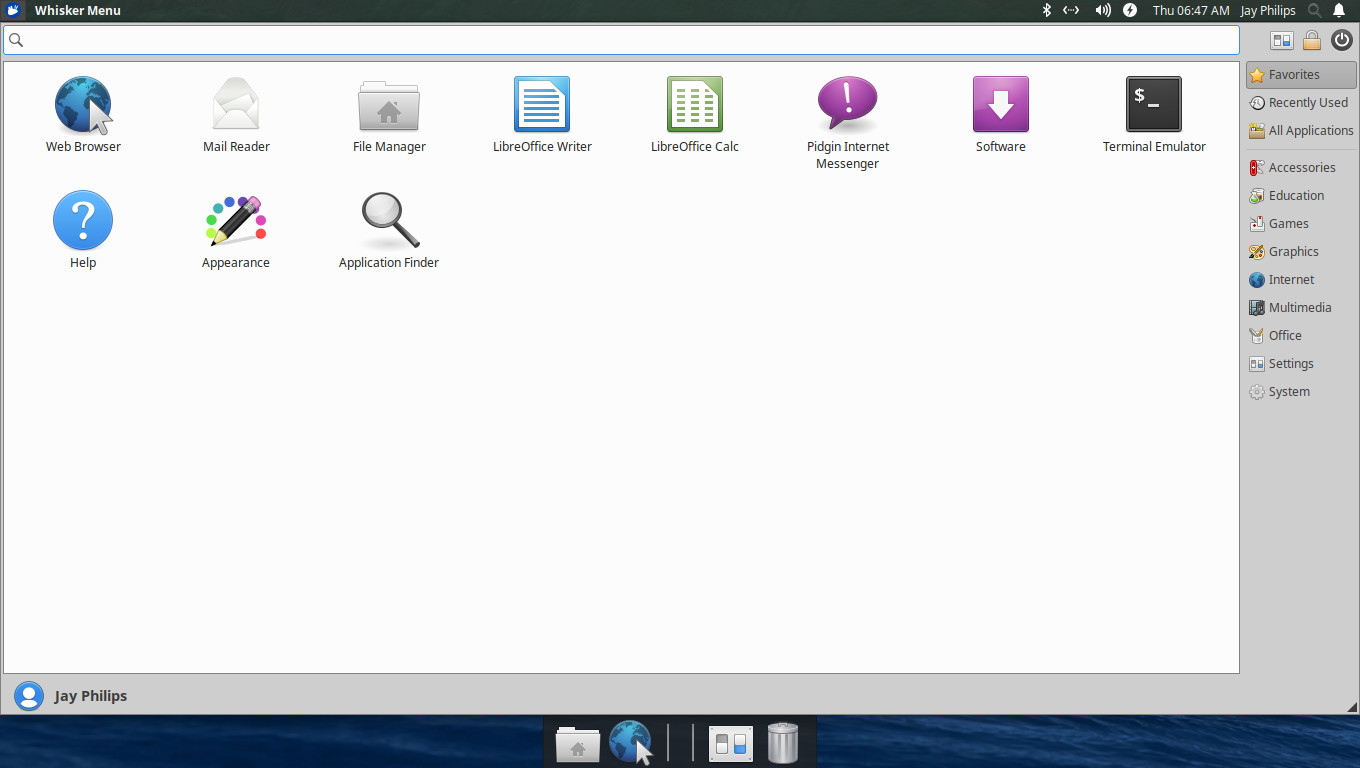The height and width of the screenshot is (768, 1360).
Task: Select the Recently Used category
Action: 1300,103
